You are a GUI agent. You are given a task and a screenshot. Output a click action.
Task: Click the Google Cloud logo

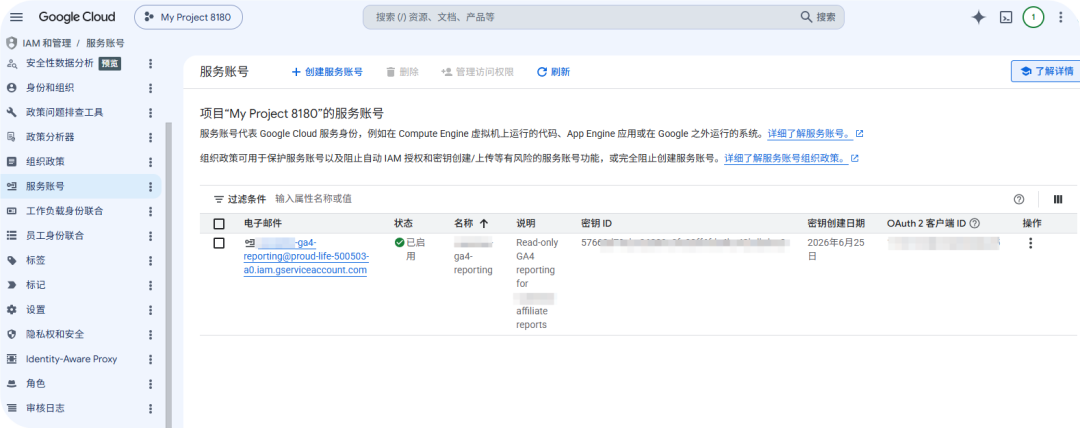tap(77, 17)
